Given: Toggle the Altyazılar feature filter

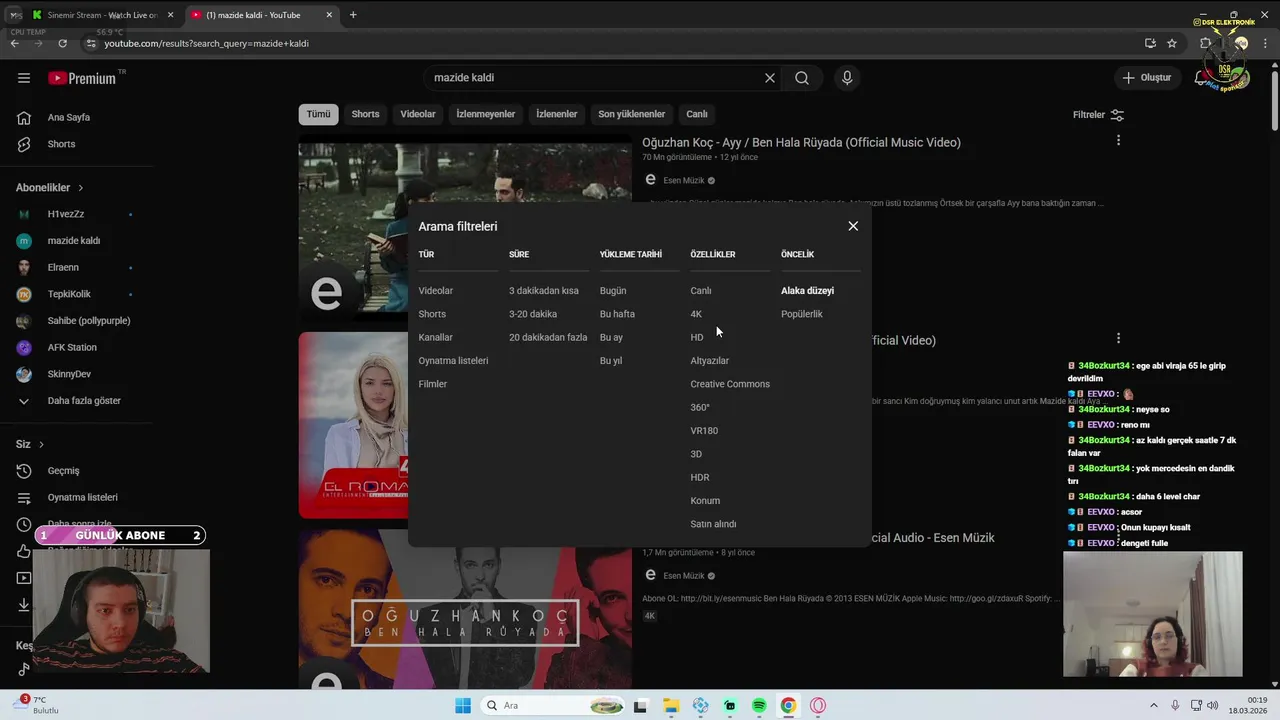Looking at the screenshot, I should (x=710, y=361).
